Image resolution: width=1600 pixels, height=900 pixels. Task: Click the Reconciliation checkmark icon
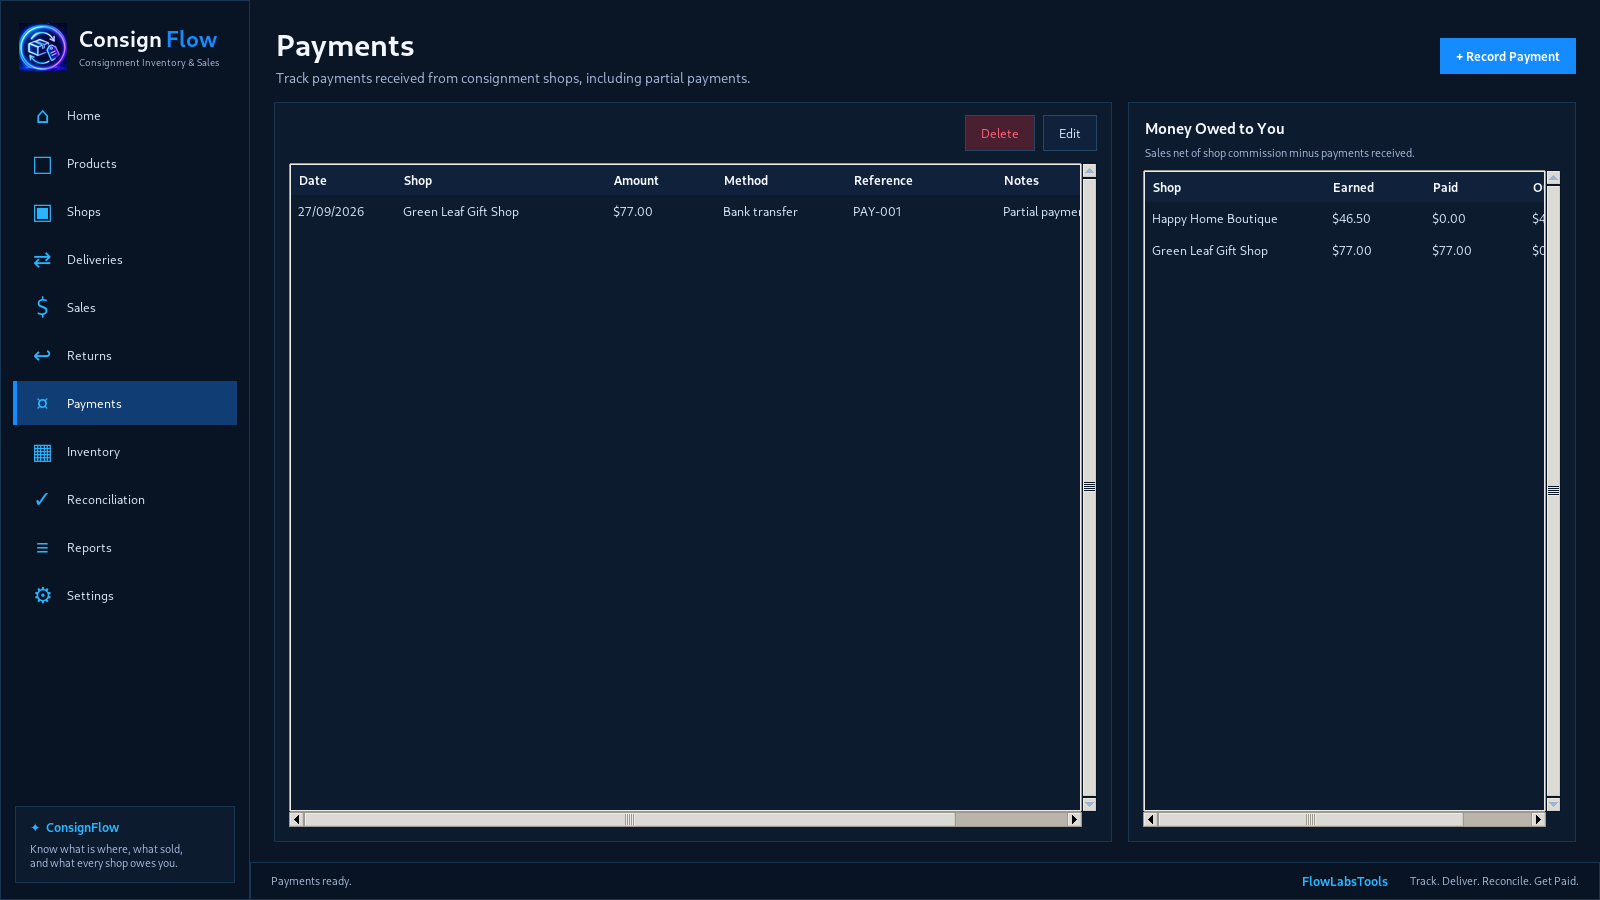click(x=42, y=499)
